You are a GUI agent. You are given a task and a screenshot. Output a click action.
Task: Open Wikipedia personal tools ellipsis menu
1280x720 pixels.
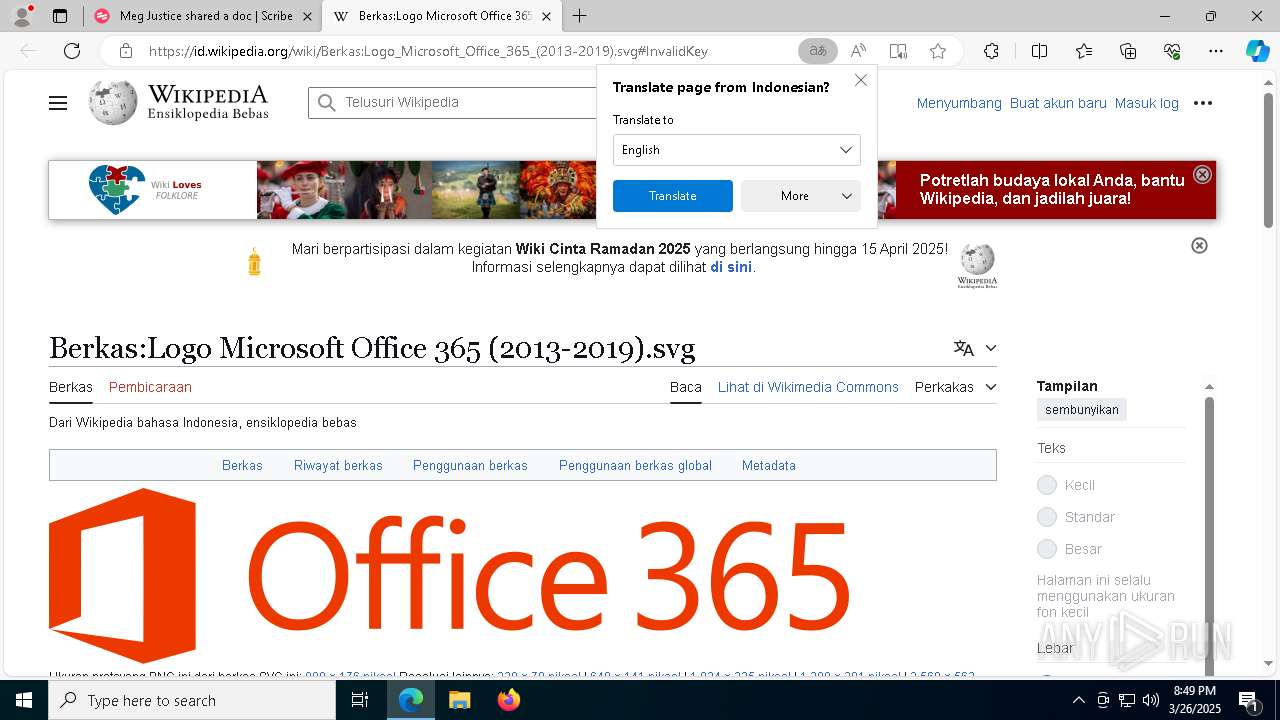pos(1203,103)
